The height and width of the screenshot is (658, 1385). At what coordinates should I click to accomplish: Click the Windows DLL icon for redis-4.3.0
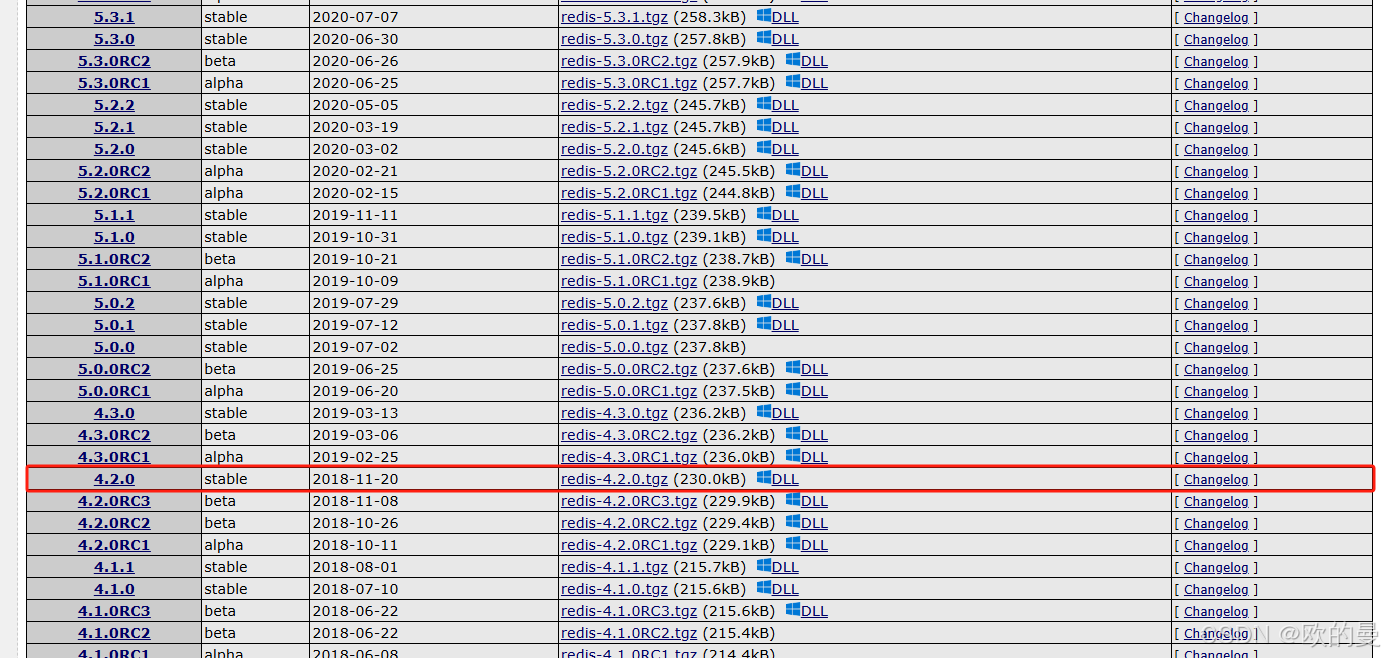[764, 412]
